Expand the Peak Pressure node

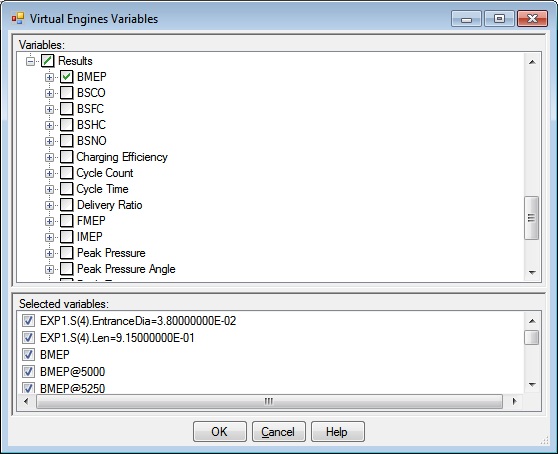tap(49, 253)
